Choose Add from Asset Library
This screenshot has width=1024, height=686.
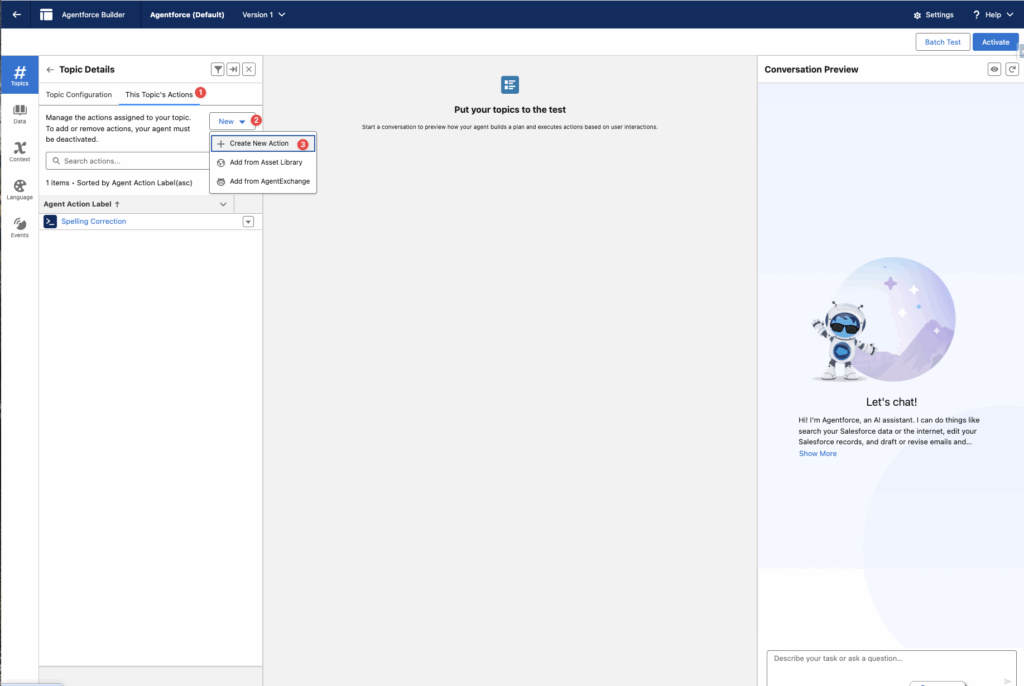[263, 162]
